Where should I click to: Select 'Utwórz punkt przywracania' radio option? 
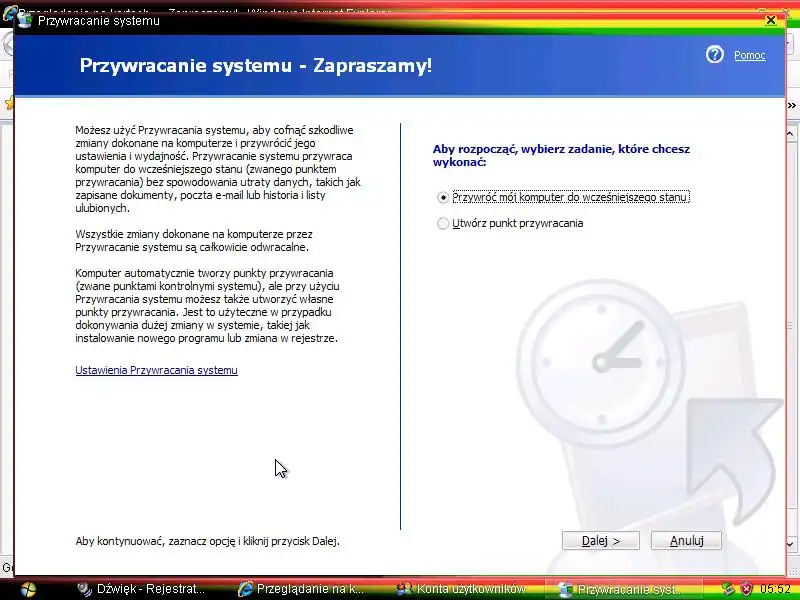(443, 223)
